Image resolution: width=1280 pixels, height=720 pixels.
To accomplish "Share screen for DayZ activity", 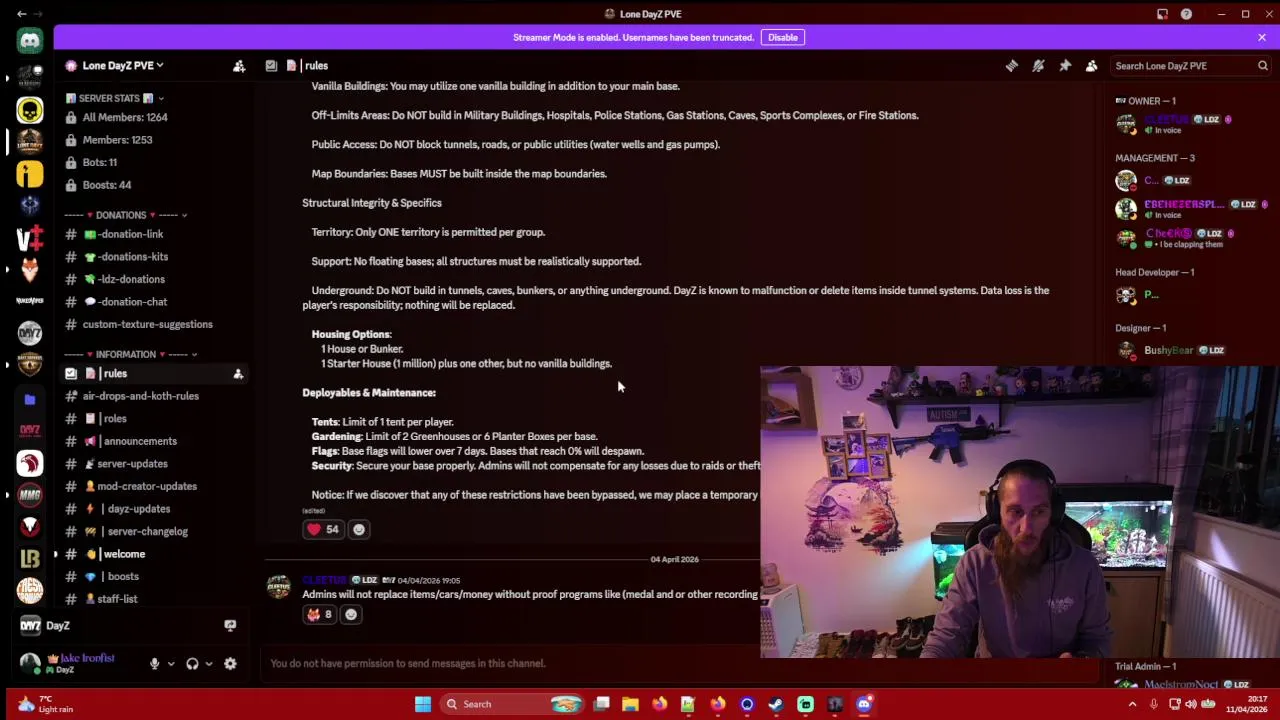I will click(230, 625).
